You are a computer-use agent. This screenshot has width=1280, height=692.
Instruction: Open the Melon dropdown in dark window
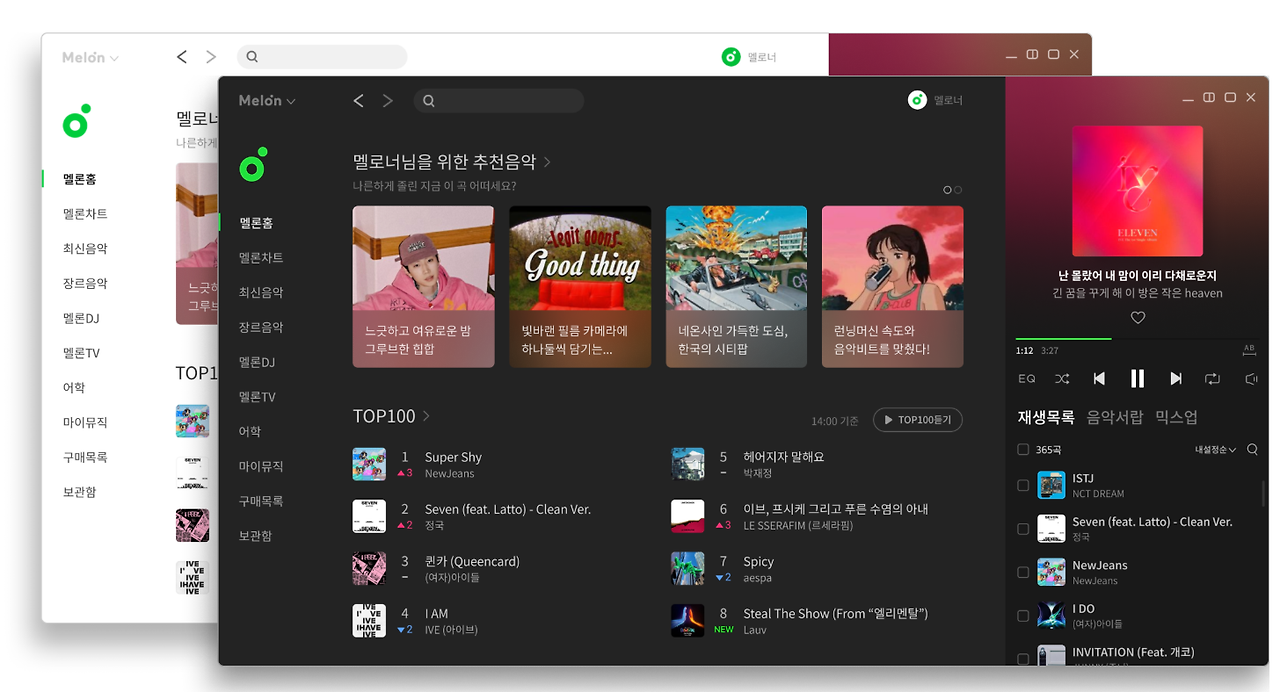click(x=267, y=101)
